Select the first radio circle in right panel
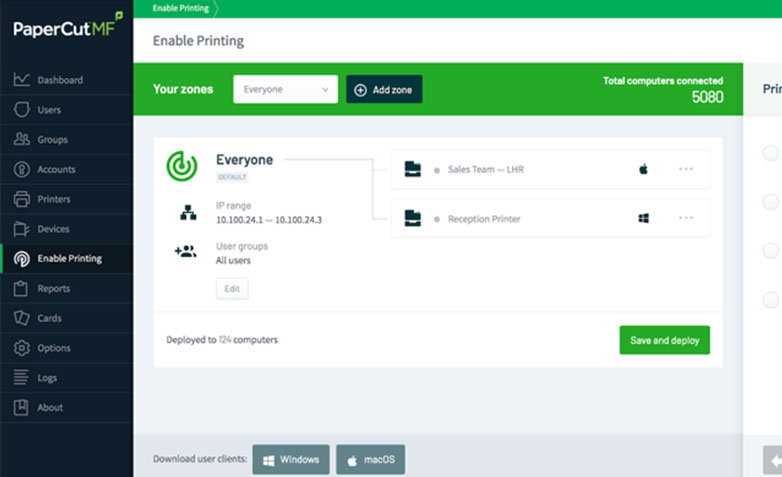 point(771,153)
